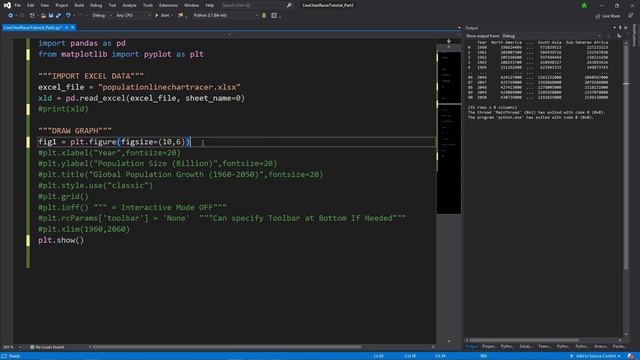Screen dimensions: 640x360
Task: Click the open file folder icon
Action: coord(43,16)
